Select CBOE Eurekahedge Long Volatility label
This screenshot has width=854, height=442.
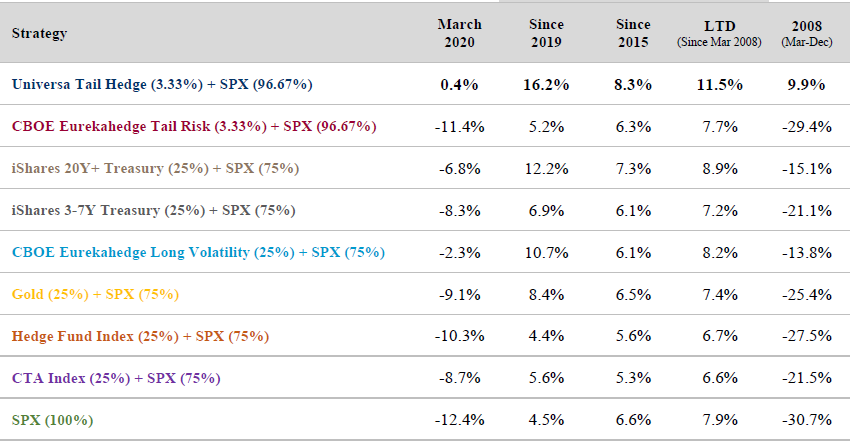pos(198,253)
